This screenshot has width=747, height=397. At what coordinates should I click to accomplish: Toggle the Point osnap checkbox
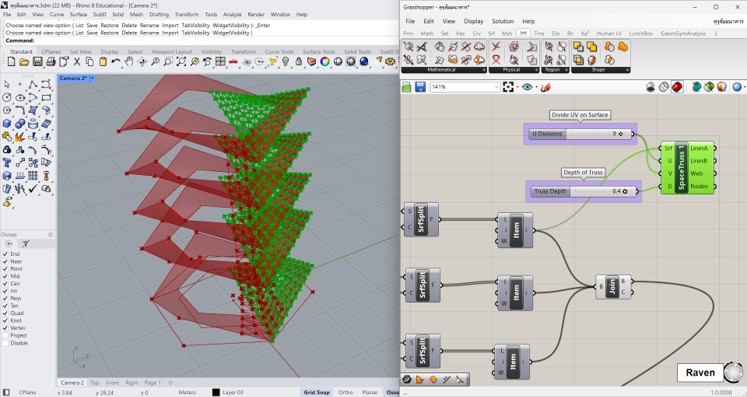[5, 269]
